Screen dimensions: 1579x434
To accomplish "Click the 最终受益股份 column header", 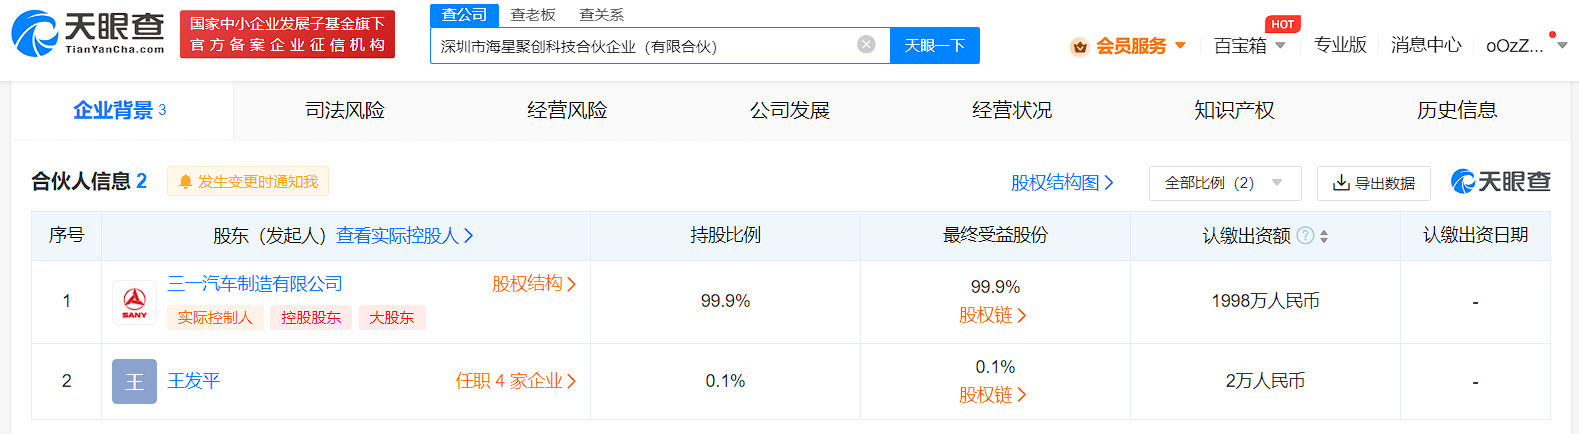I will [995, 235].
